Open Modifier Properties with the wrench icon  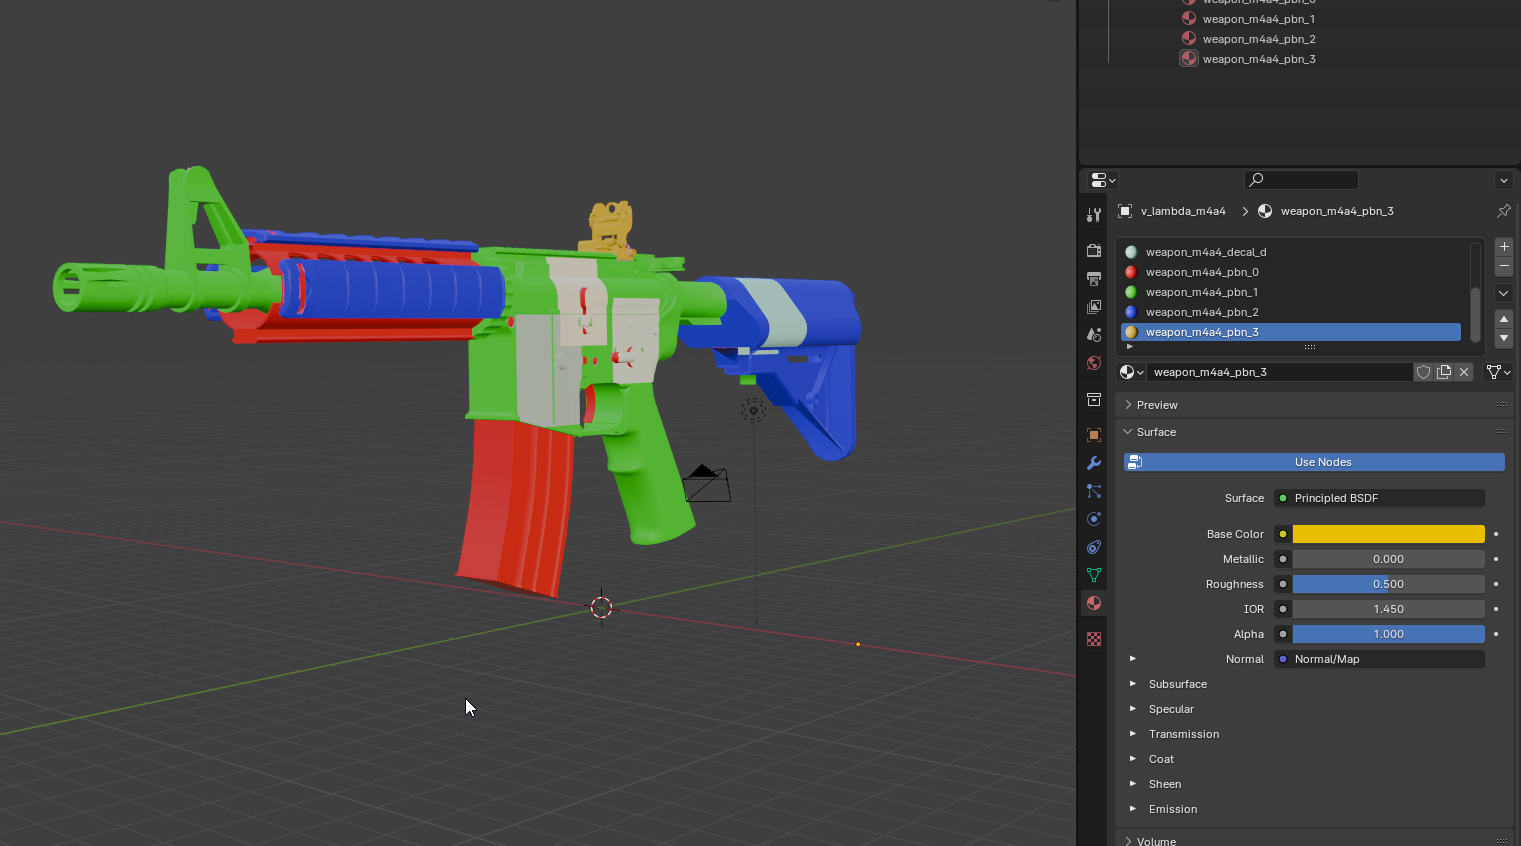point(1093,463)
